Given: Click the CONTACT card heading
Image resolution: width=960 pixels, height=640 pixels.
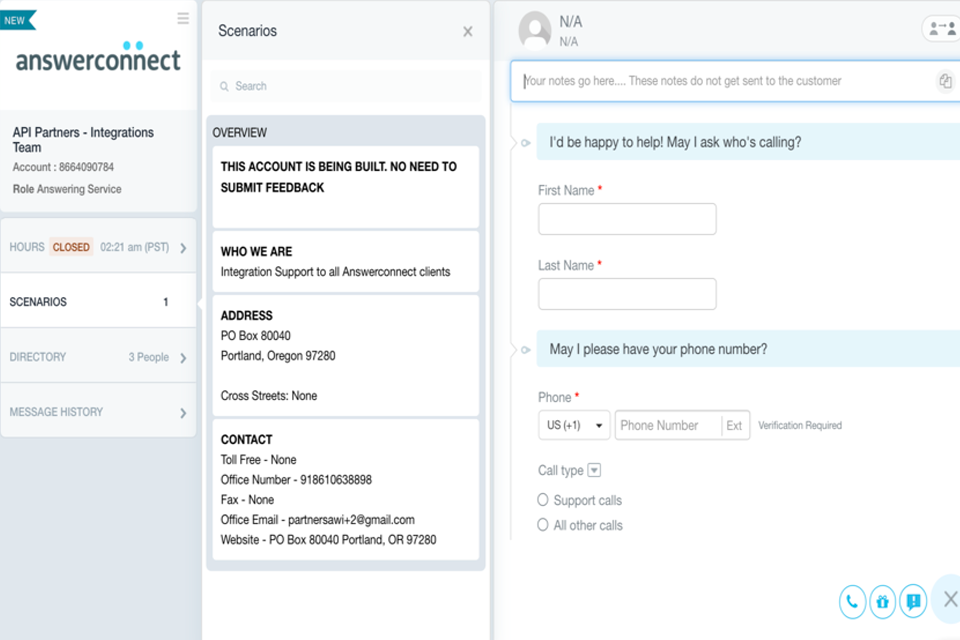Looking at the screenshot, I should (x=246, y=439).
